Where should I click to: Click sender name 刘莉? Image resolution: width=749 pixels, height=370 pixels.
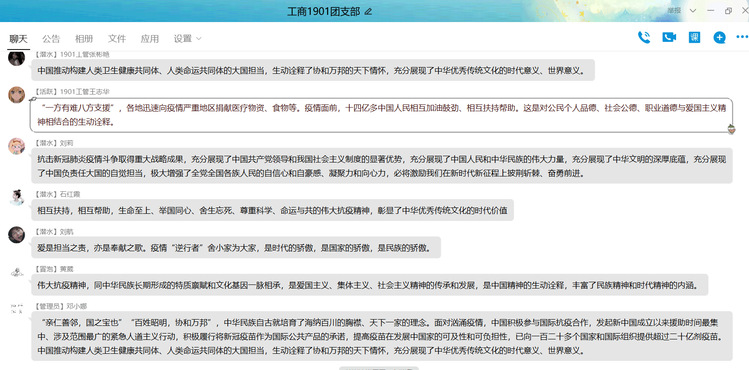[x=66, y=143]
